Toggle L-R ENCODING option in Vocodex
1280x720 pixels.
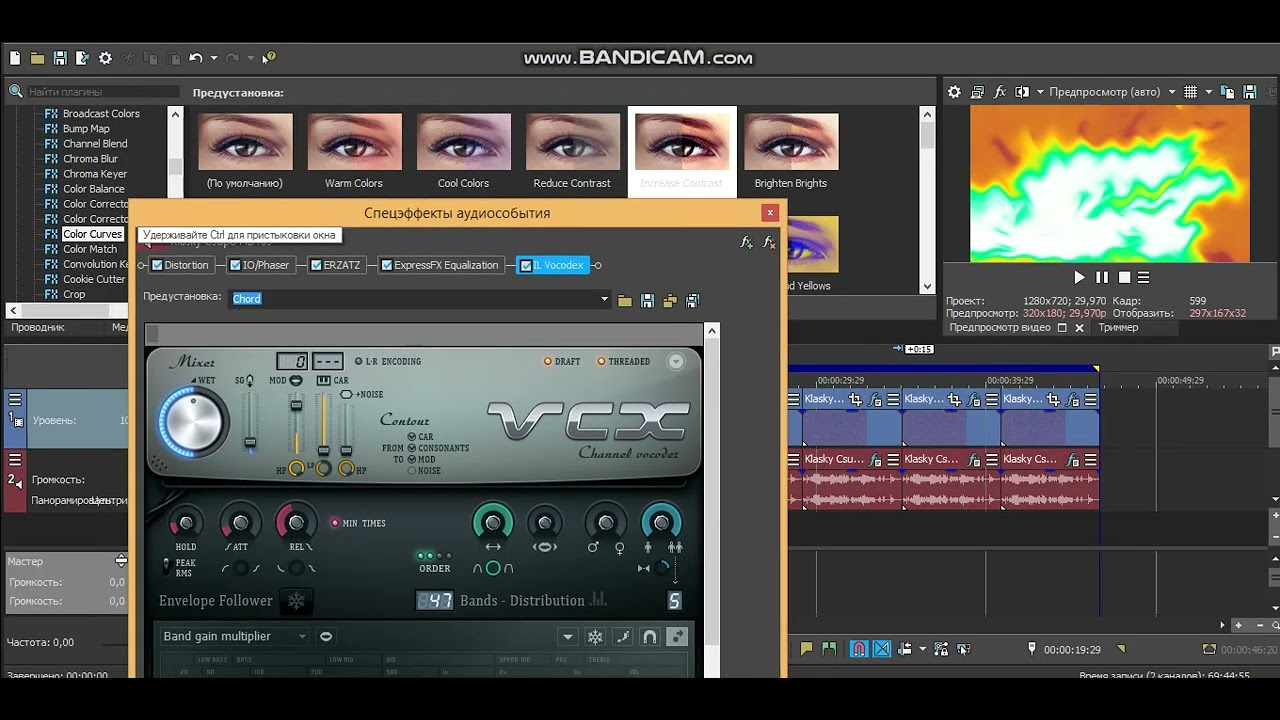pyautogui.click(x=359, y=361)
